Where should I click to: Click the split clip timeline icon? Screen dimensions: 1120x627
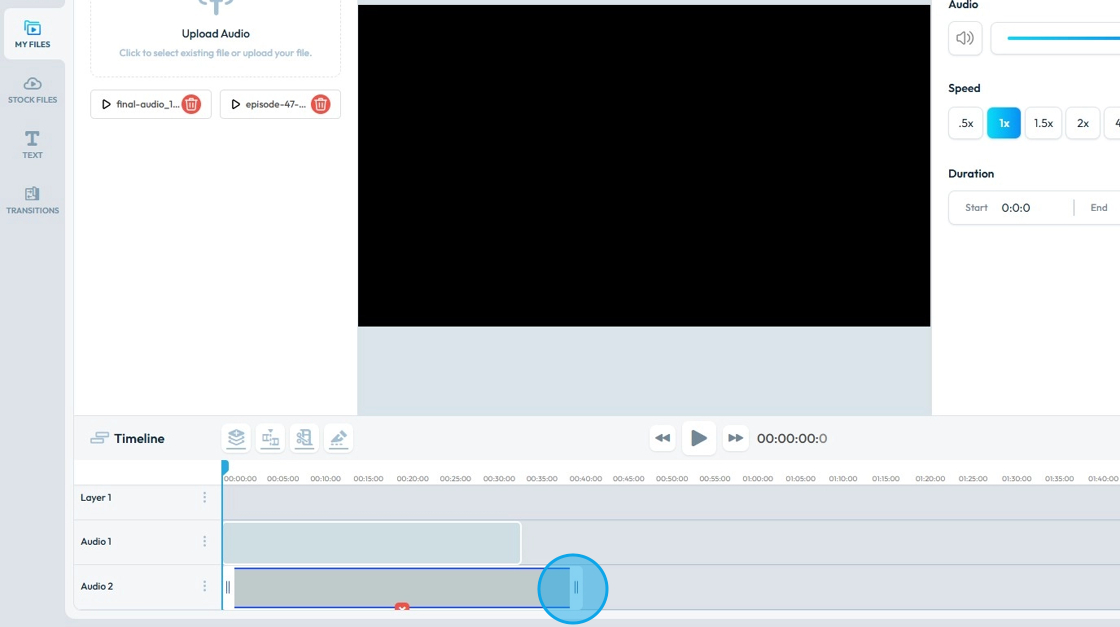(270, 438)
